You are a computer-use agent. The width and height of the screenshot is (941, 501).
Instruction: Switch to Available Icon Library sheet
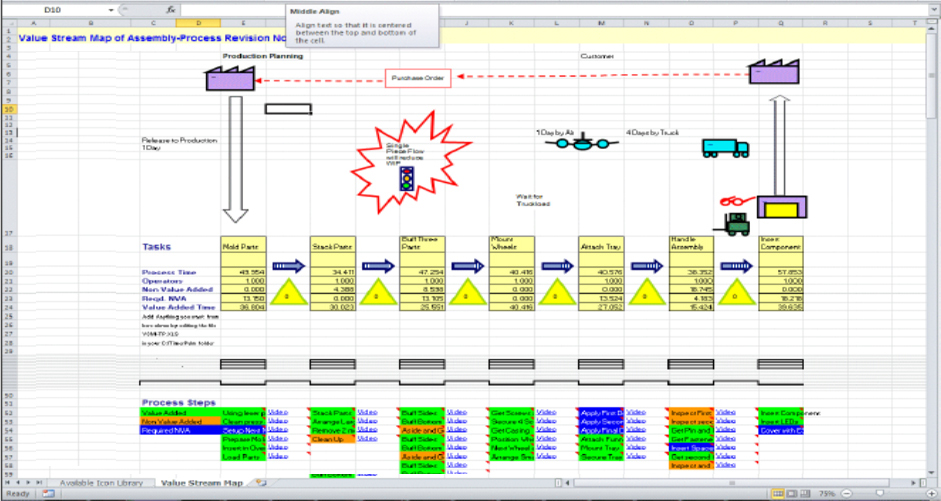pyautogui.click(x=101, y=483)
